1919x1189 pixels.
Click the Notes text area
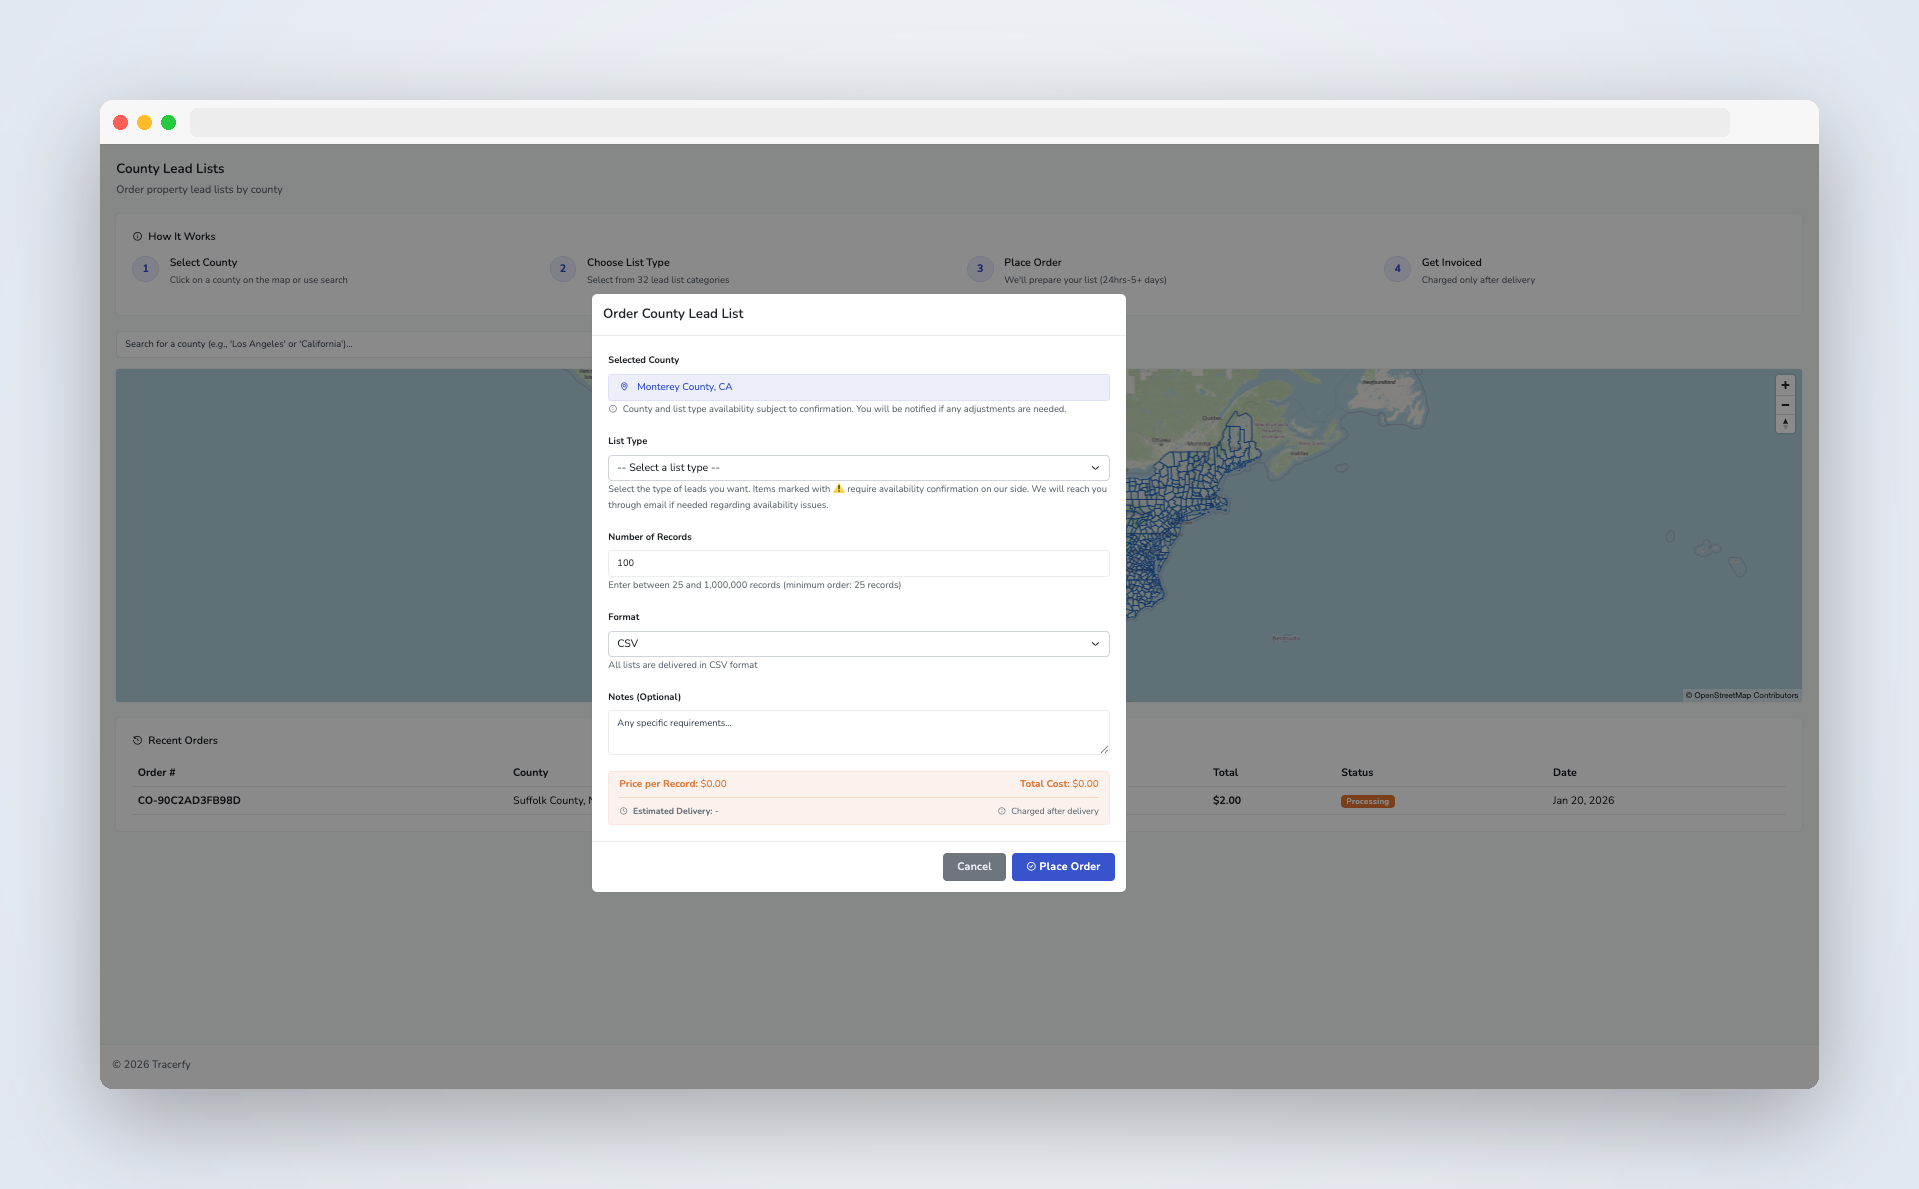[858, 732]
